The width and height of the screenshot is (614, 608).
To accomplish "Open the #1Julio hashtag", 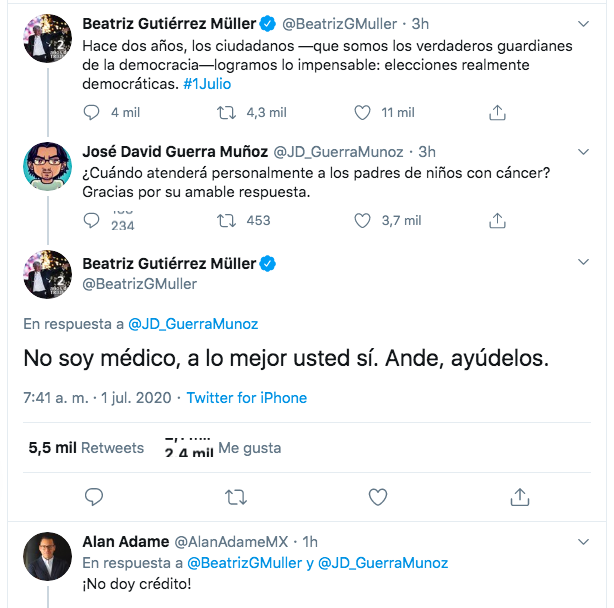I will (207, 84).
